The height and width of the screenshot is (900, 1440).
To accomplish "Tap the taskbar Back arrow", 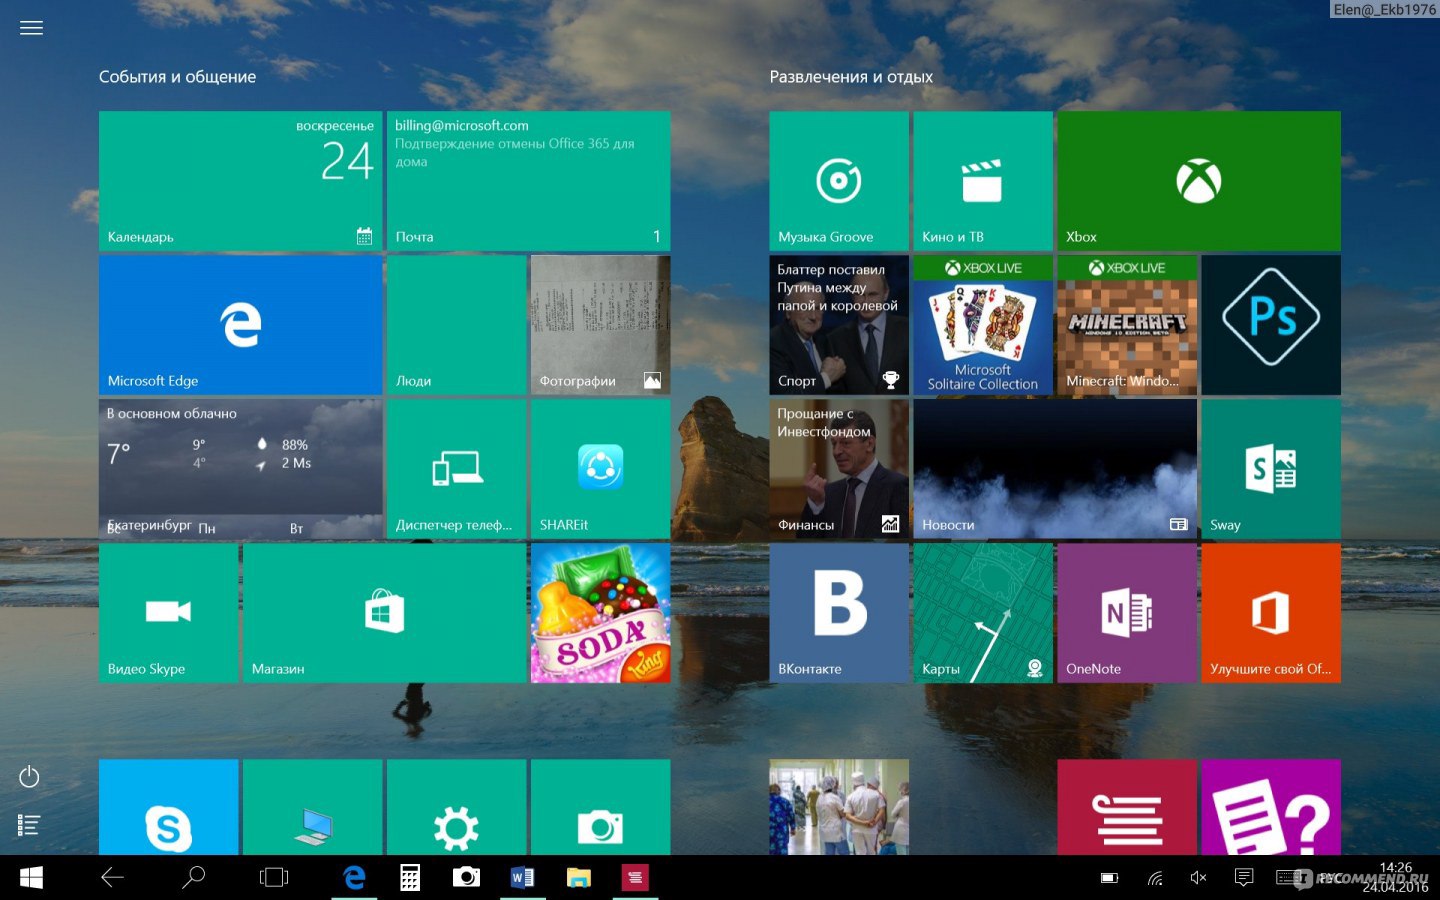I will click(112, 877).
